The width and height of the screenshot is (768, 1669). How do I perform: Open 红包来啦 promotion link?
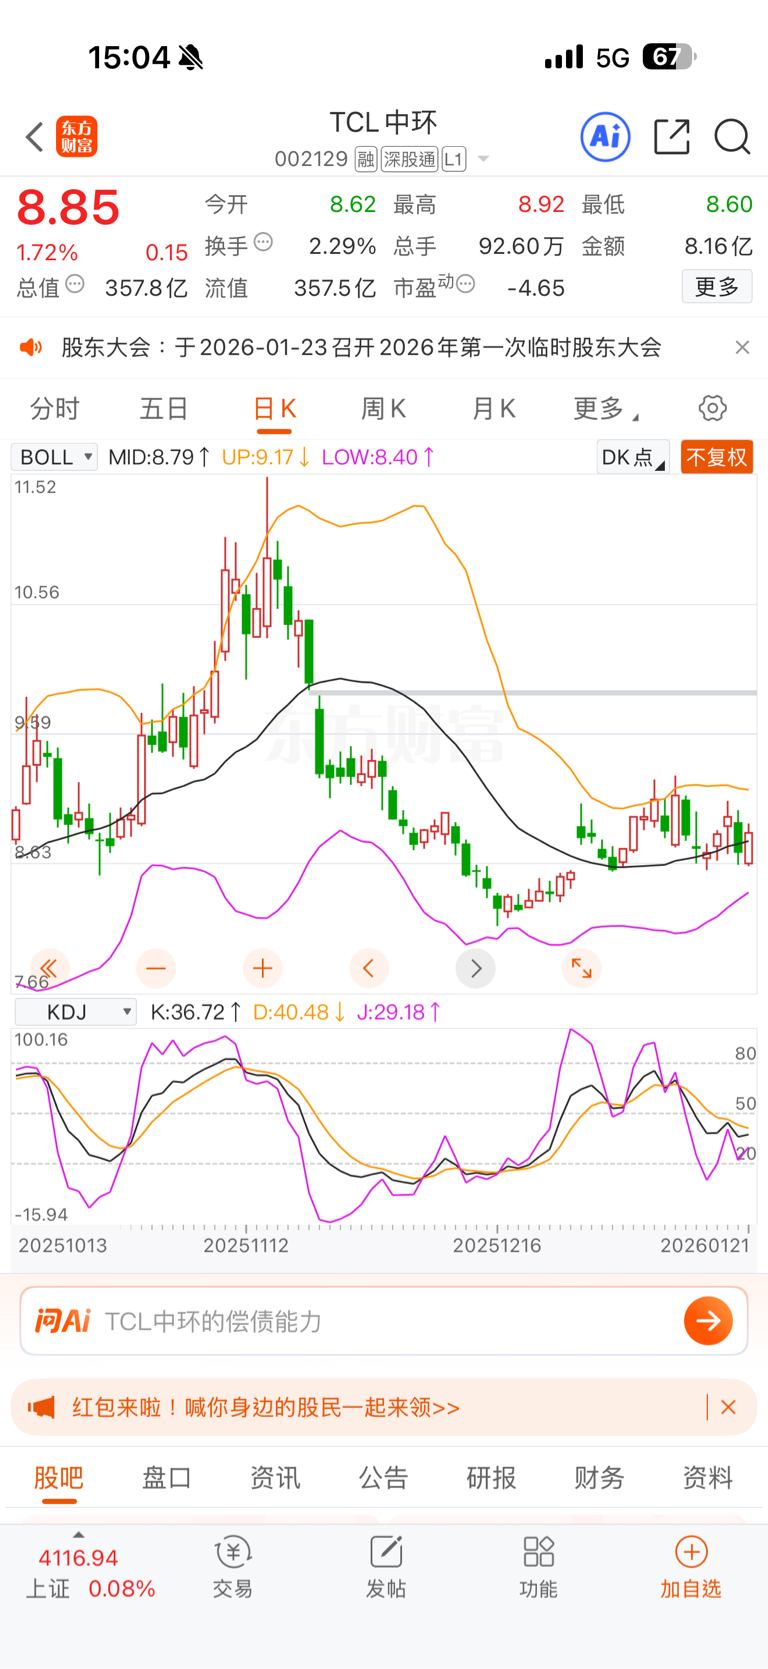point(266,1407)
